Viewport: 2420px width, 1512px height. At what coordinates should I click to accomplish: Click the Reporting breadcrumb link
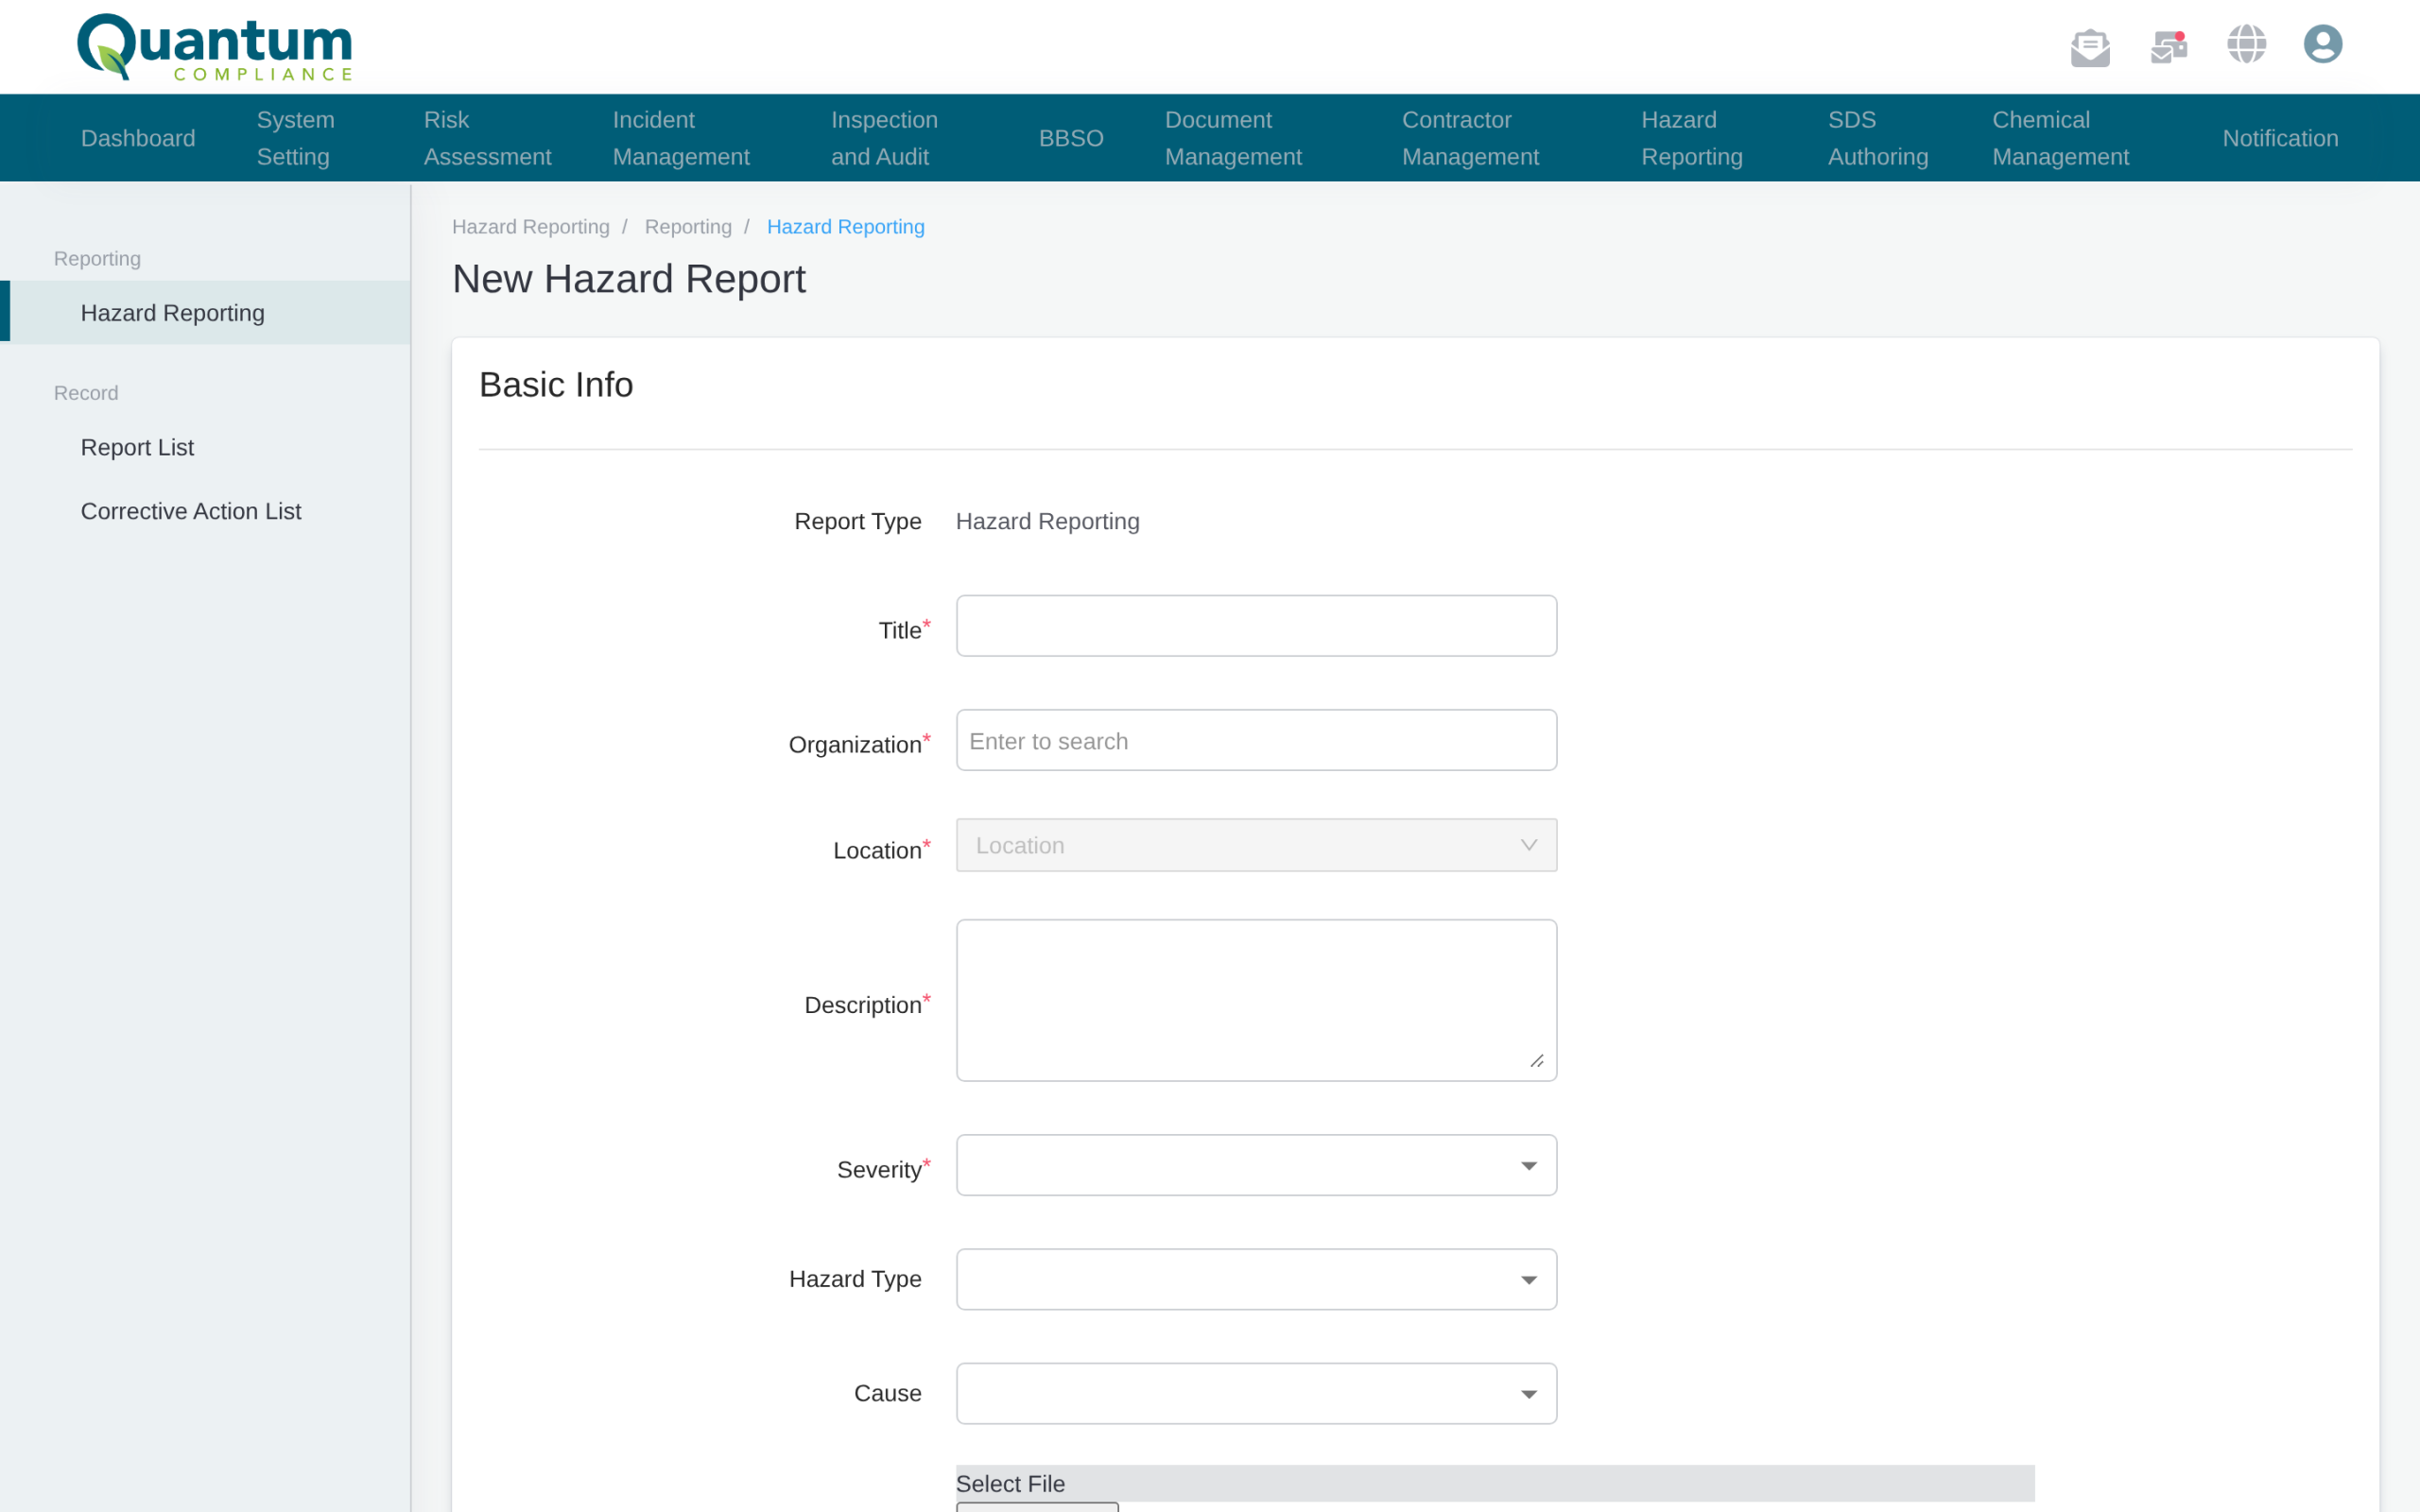pos(688,227)
